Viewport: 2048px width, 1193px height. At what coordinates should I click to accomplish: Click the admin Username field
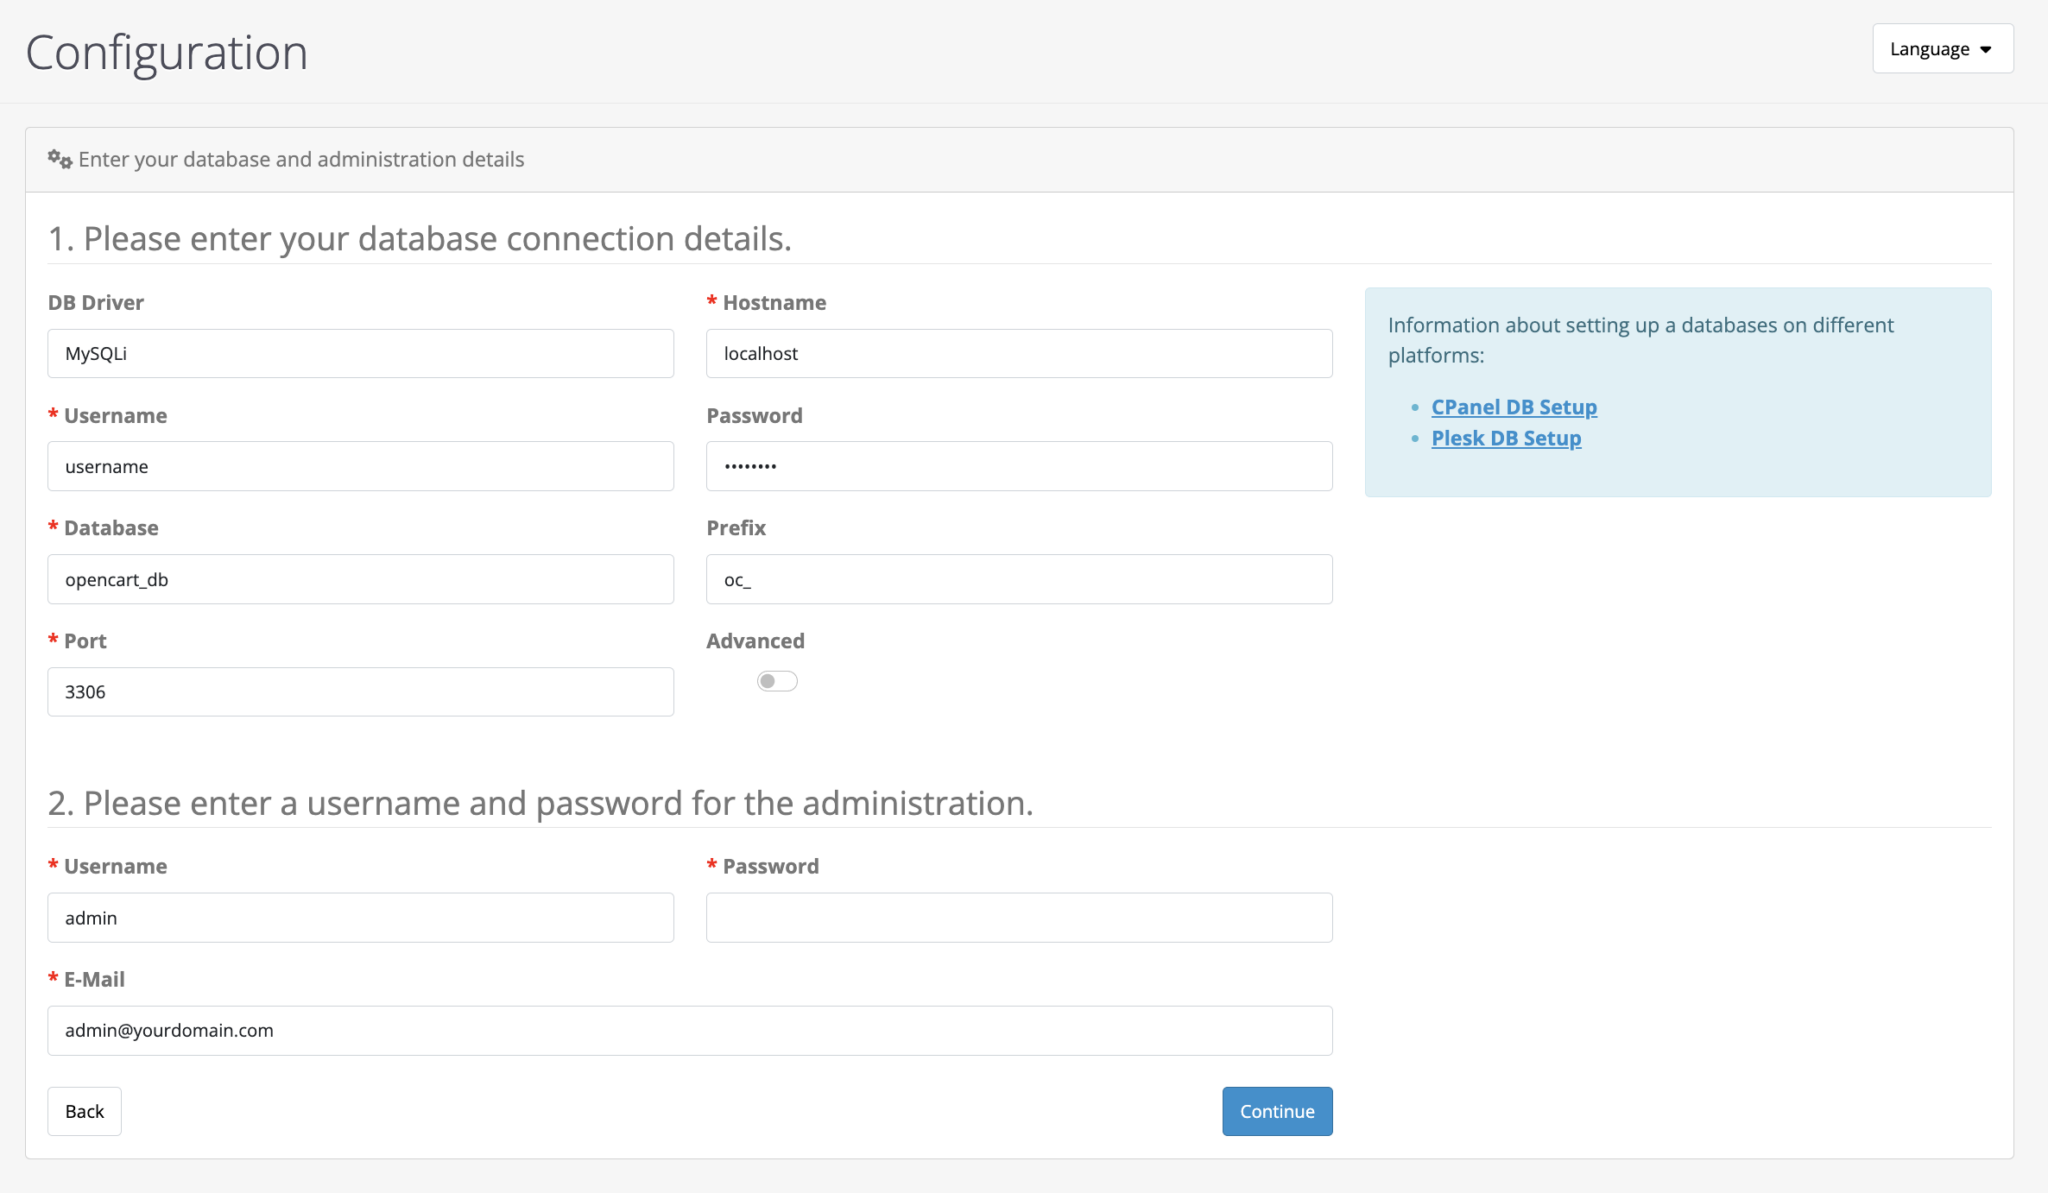pos(360,917)
